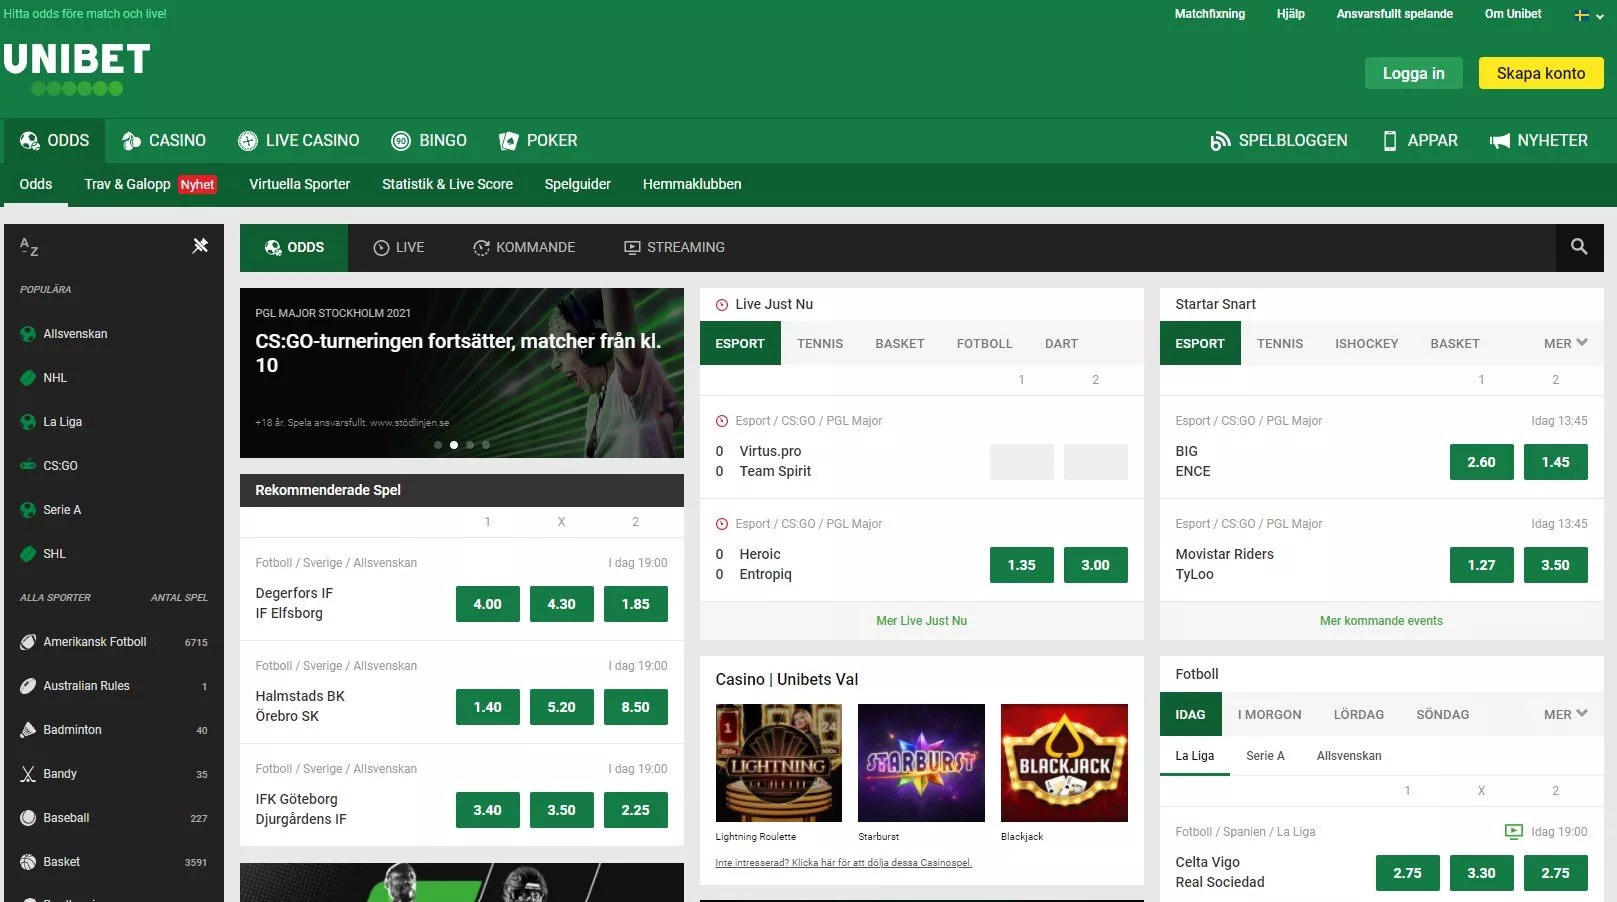Click the Australian Rules ball icon
Viewport: 1617px width, 902px height.
[x=28, y=686]
